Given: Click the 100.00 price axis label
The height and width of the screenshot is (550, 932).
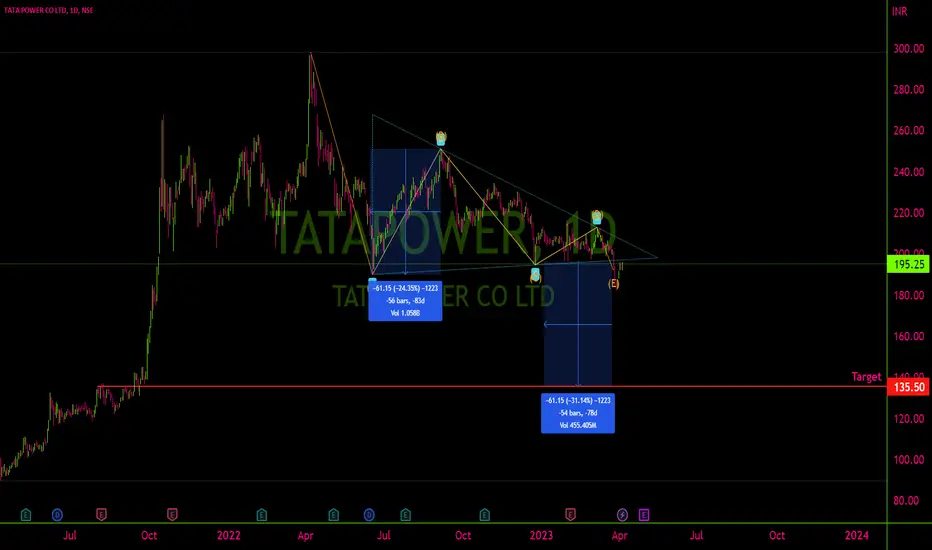Looking at the screenshot, I should [x=909, y=460].
